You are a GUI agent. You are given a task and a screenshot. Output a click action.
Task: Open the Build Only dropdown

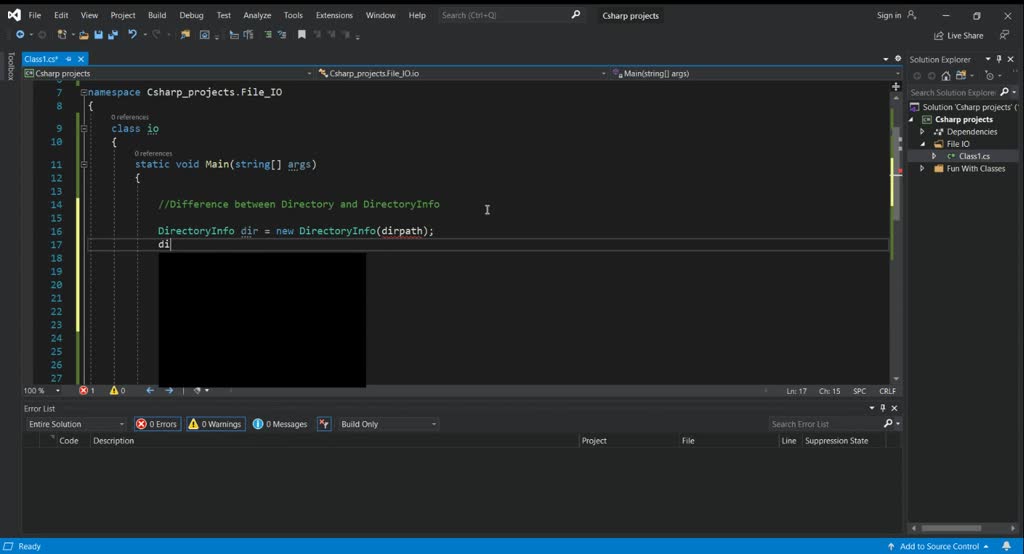click(388, 424)
